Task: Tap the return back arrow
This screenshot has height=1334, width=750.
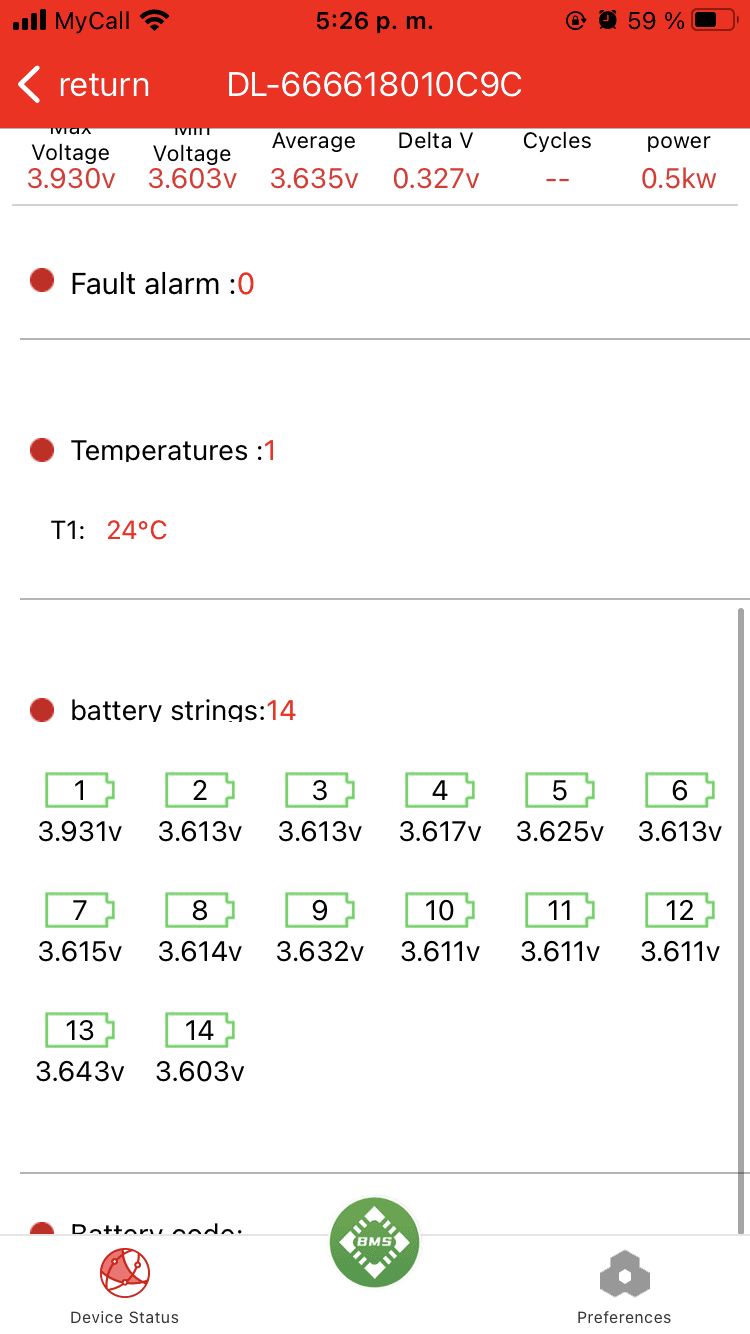Action: pos(31,85)
